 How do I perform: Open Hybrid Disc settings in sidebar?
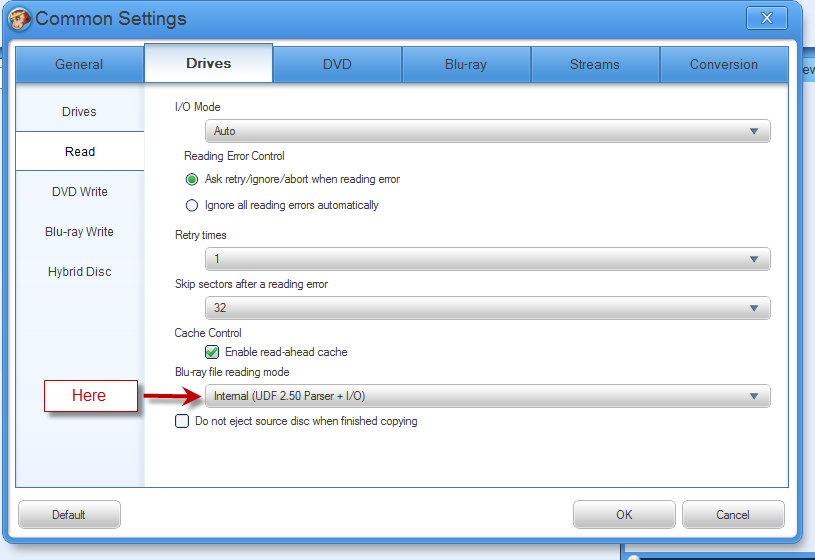(x=80, y=272)
